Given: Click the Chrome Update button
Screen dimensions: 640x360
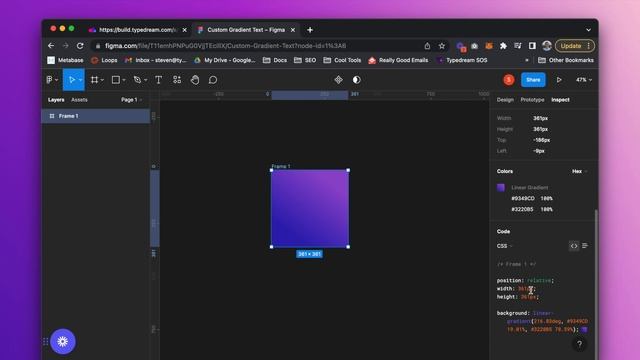Looking at the screenshot, I should (574, 46).
